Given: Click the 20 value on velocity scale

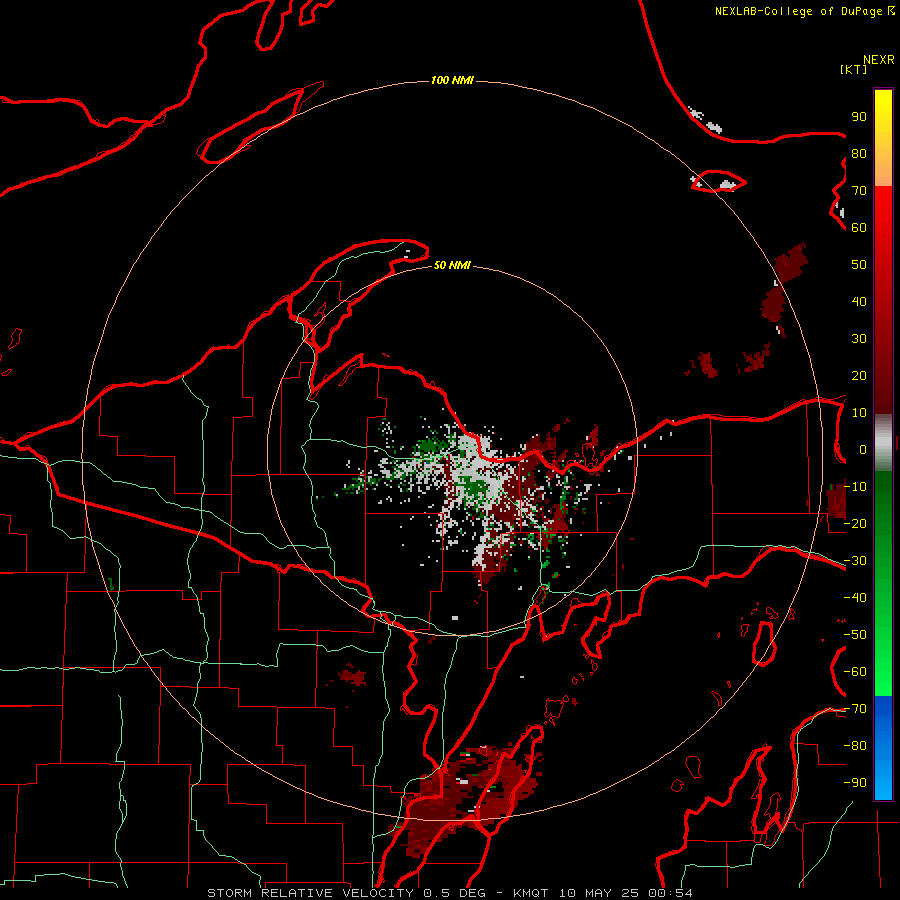Looking at the screenshot, I should [859, 375].
